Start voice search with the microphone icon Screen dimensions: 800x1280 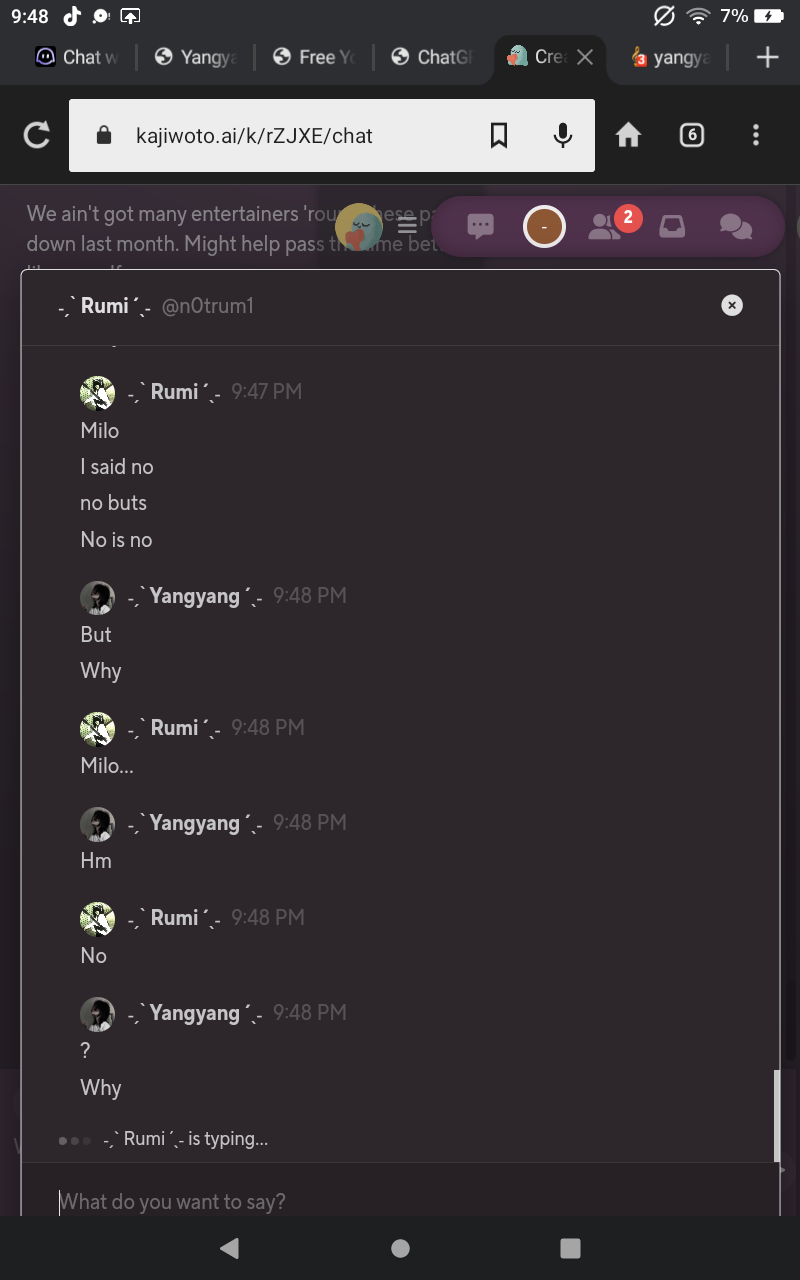(563, 135)
